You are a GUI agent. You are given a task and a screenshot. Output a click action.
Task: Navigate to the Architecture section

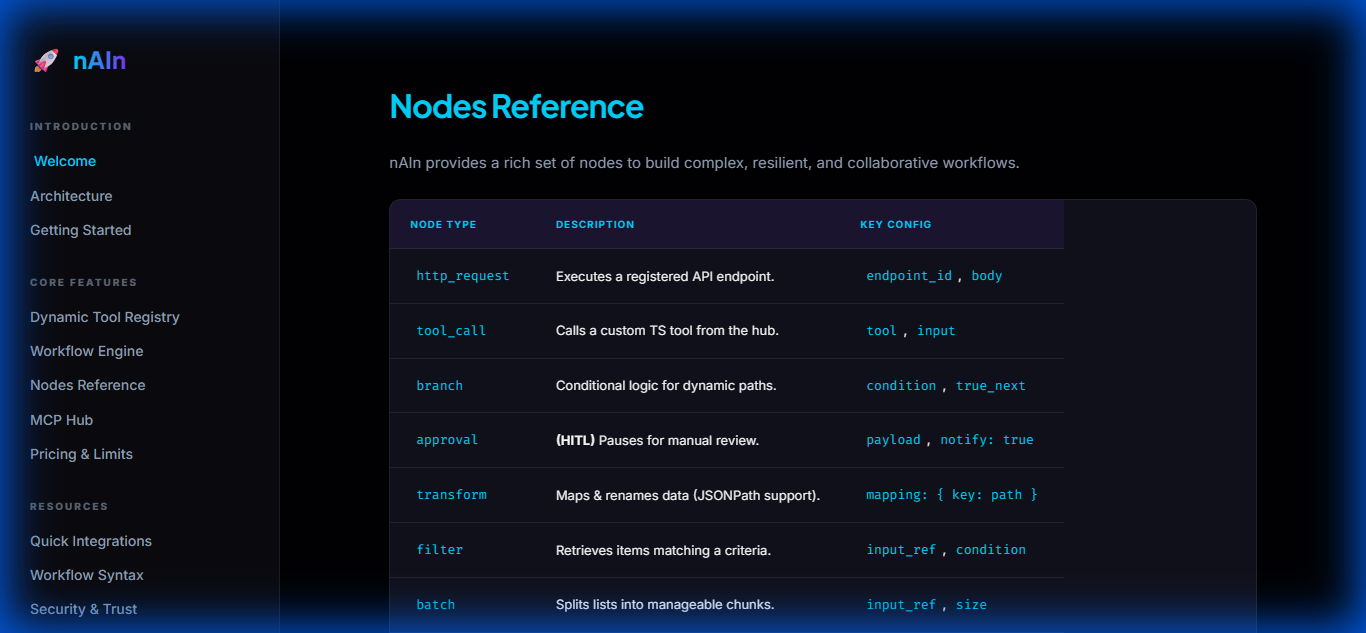click(x=71, y=195)
